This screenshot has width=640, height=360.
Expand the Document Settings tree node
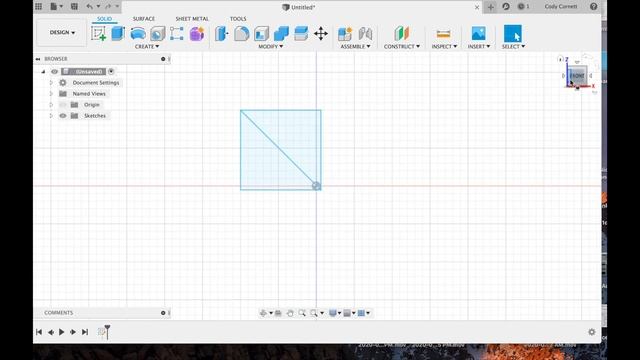[51, 83]
